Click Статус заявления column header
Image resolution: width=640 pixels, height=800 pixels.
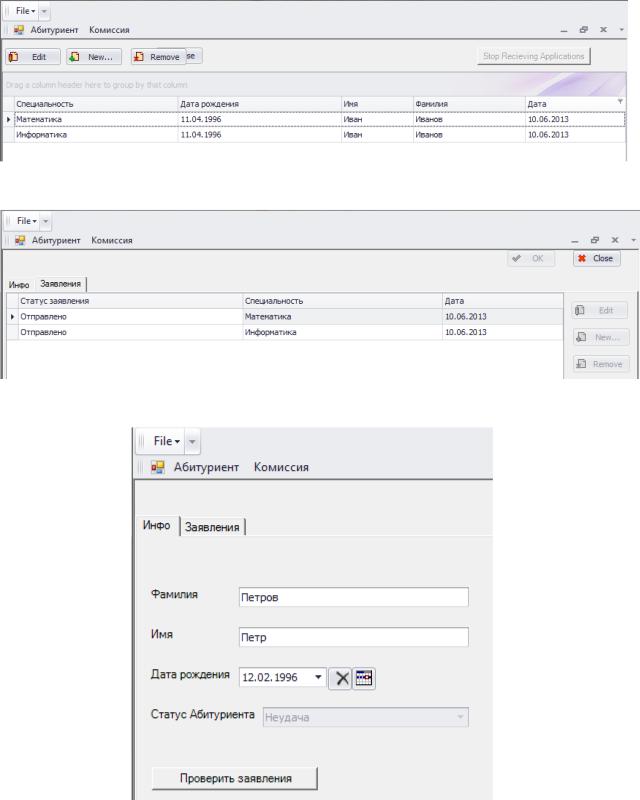pos(130,301)
